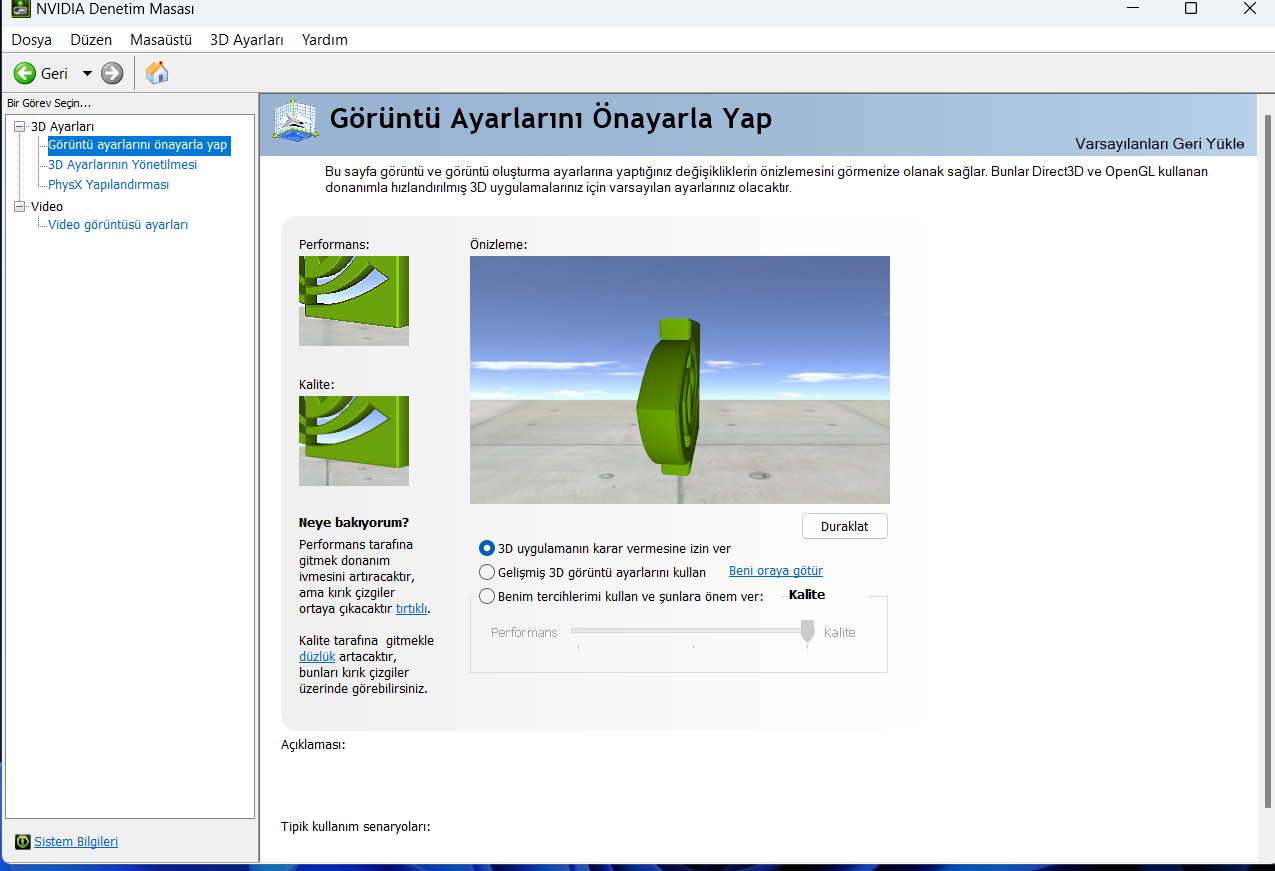
Task: Click the Bir Görev Seçin... header
Action: 49,103
